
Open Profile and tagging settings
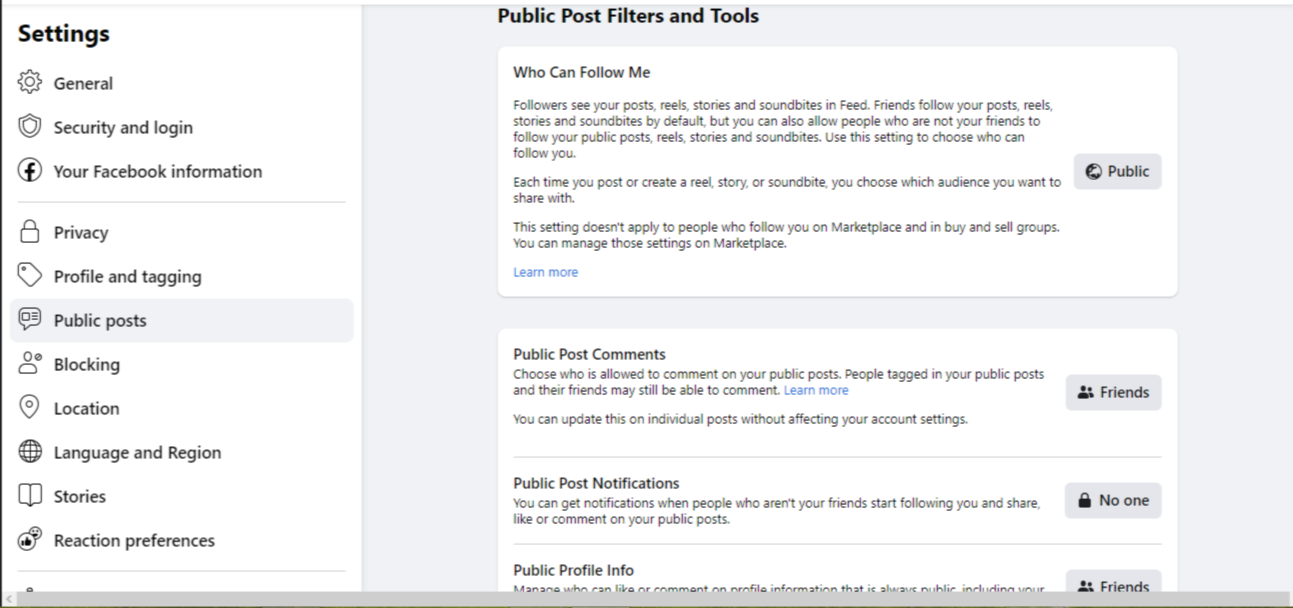click(x=181, y=276)
